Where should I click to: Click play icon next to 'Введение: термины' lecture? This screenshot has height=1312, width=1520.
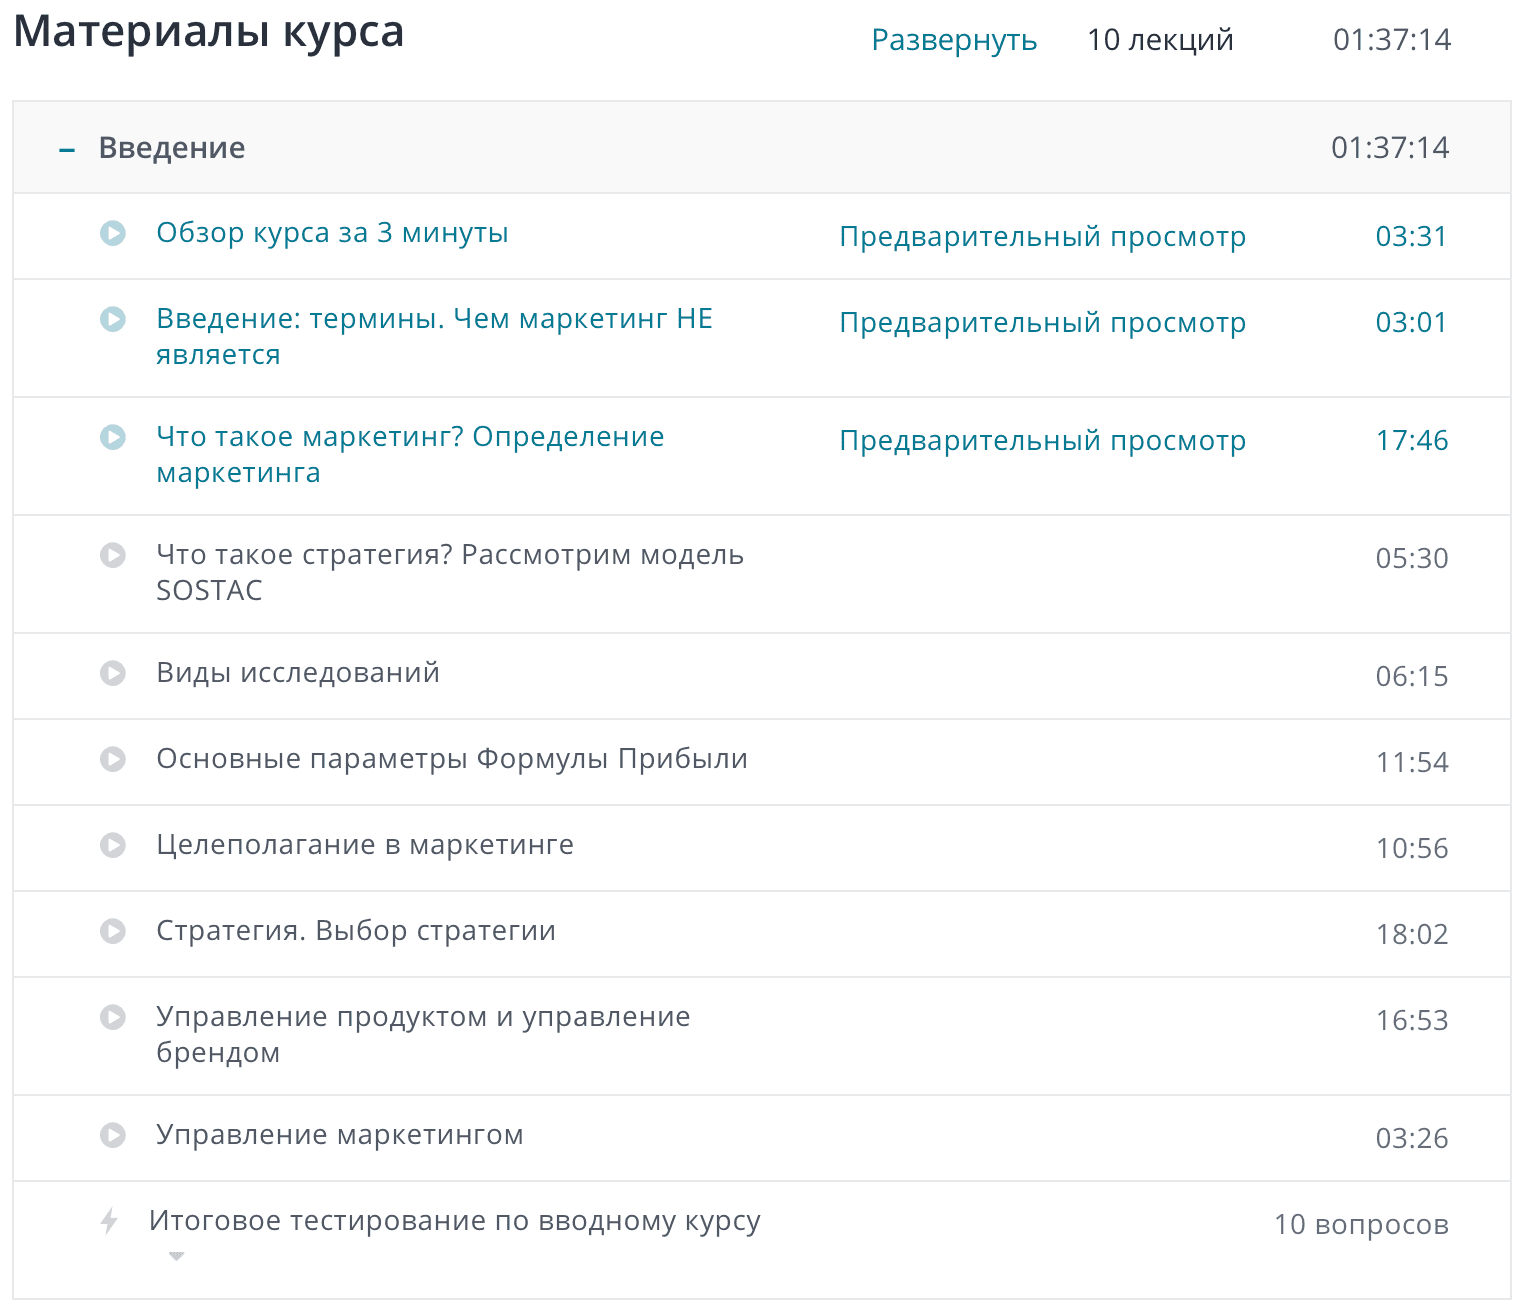(x=113, y=319)
